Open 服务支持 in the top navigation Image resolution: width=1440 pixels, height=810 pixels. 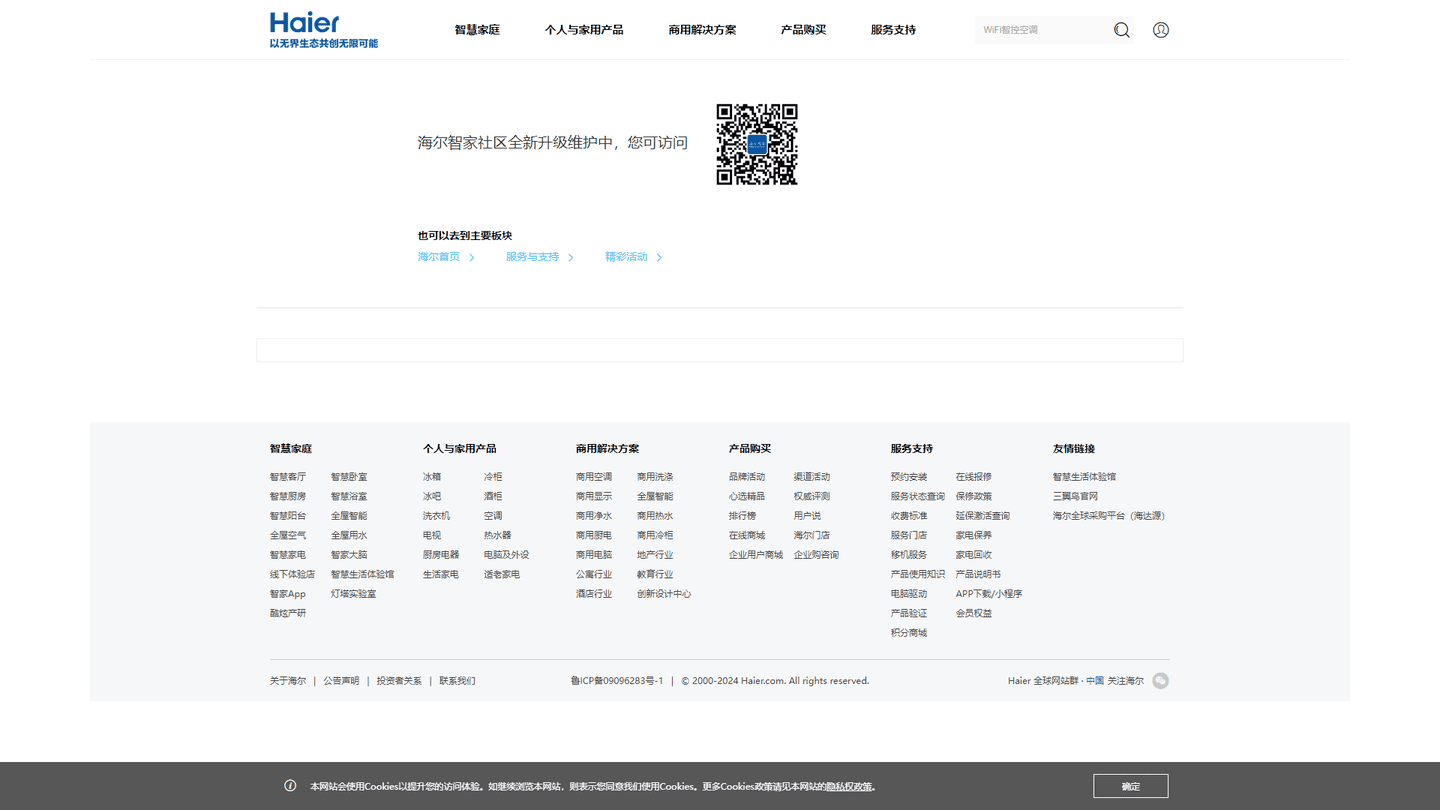coord(893,30)
